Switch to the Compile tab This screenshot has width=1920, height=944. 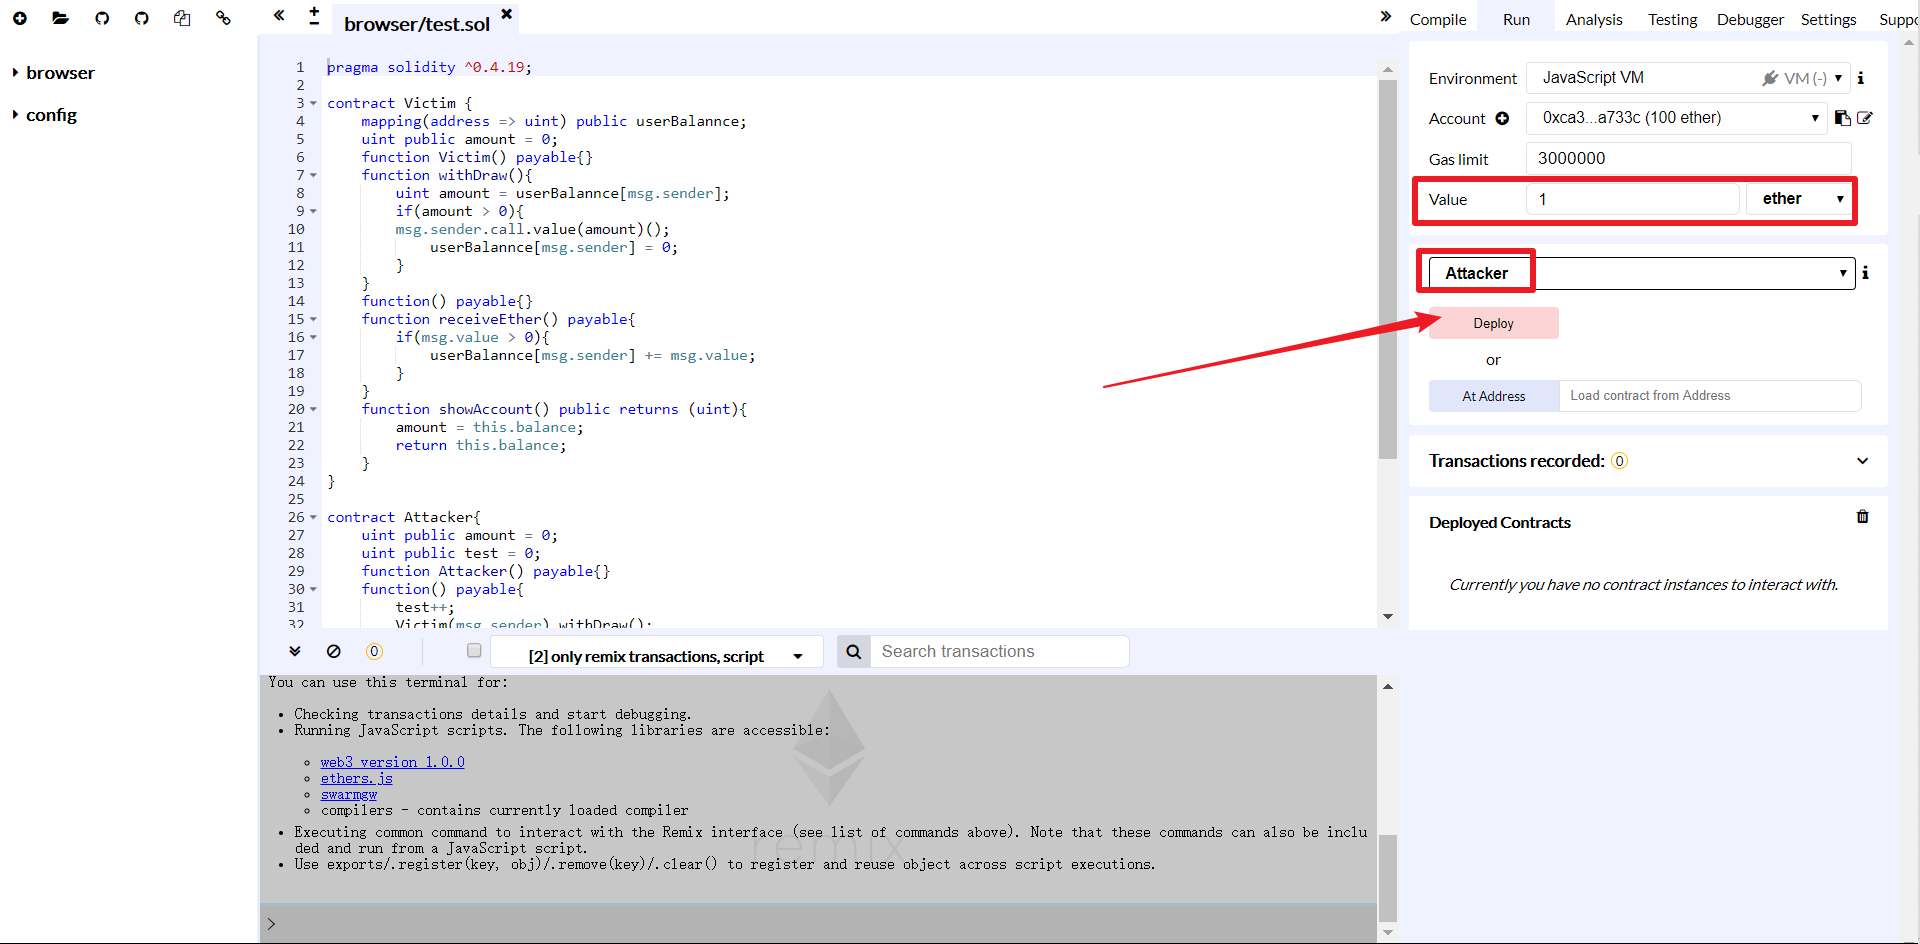coord(1438,19)
